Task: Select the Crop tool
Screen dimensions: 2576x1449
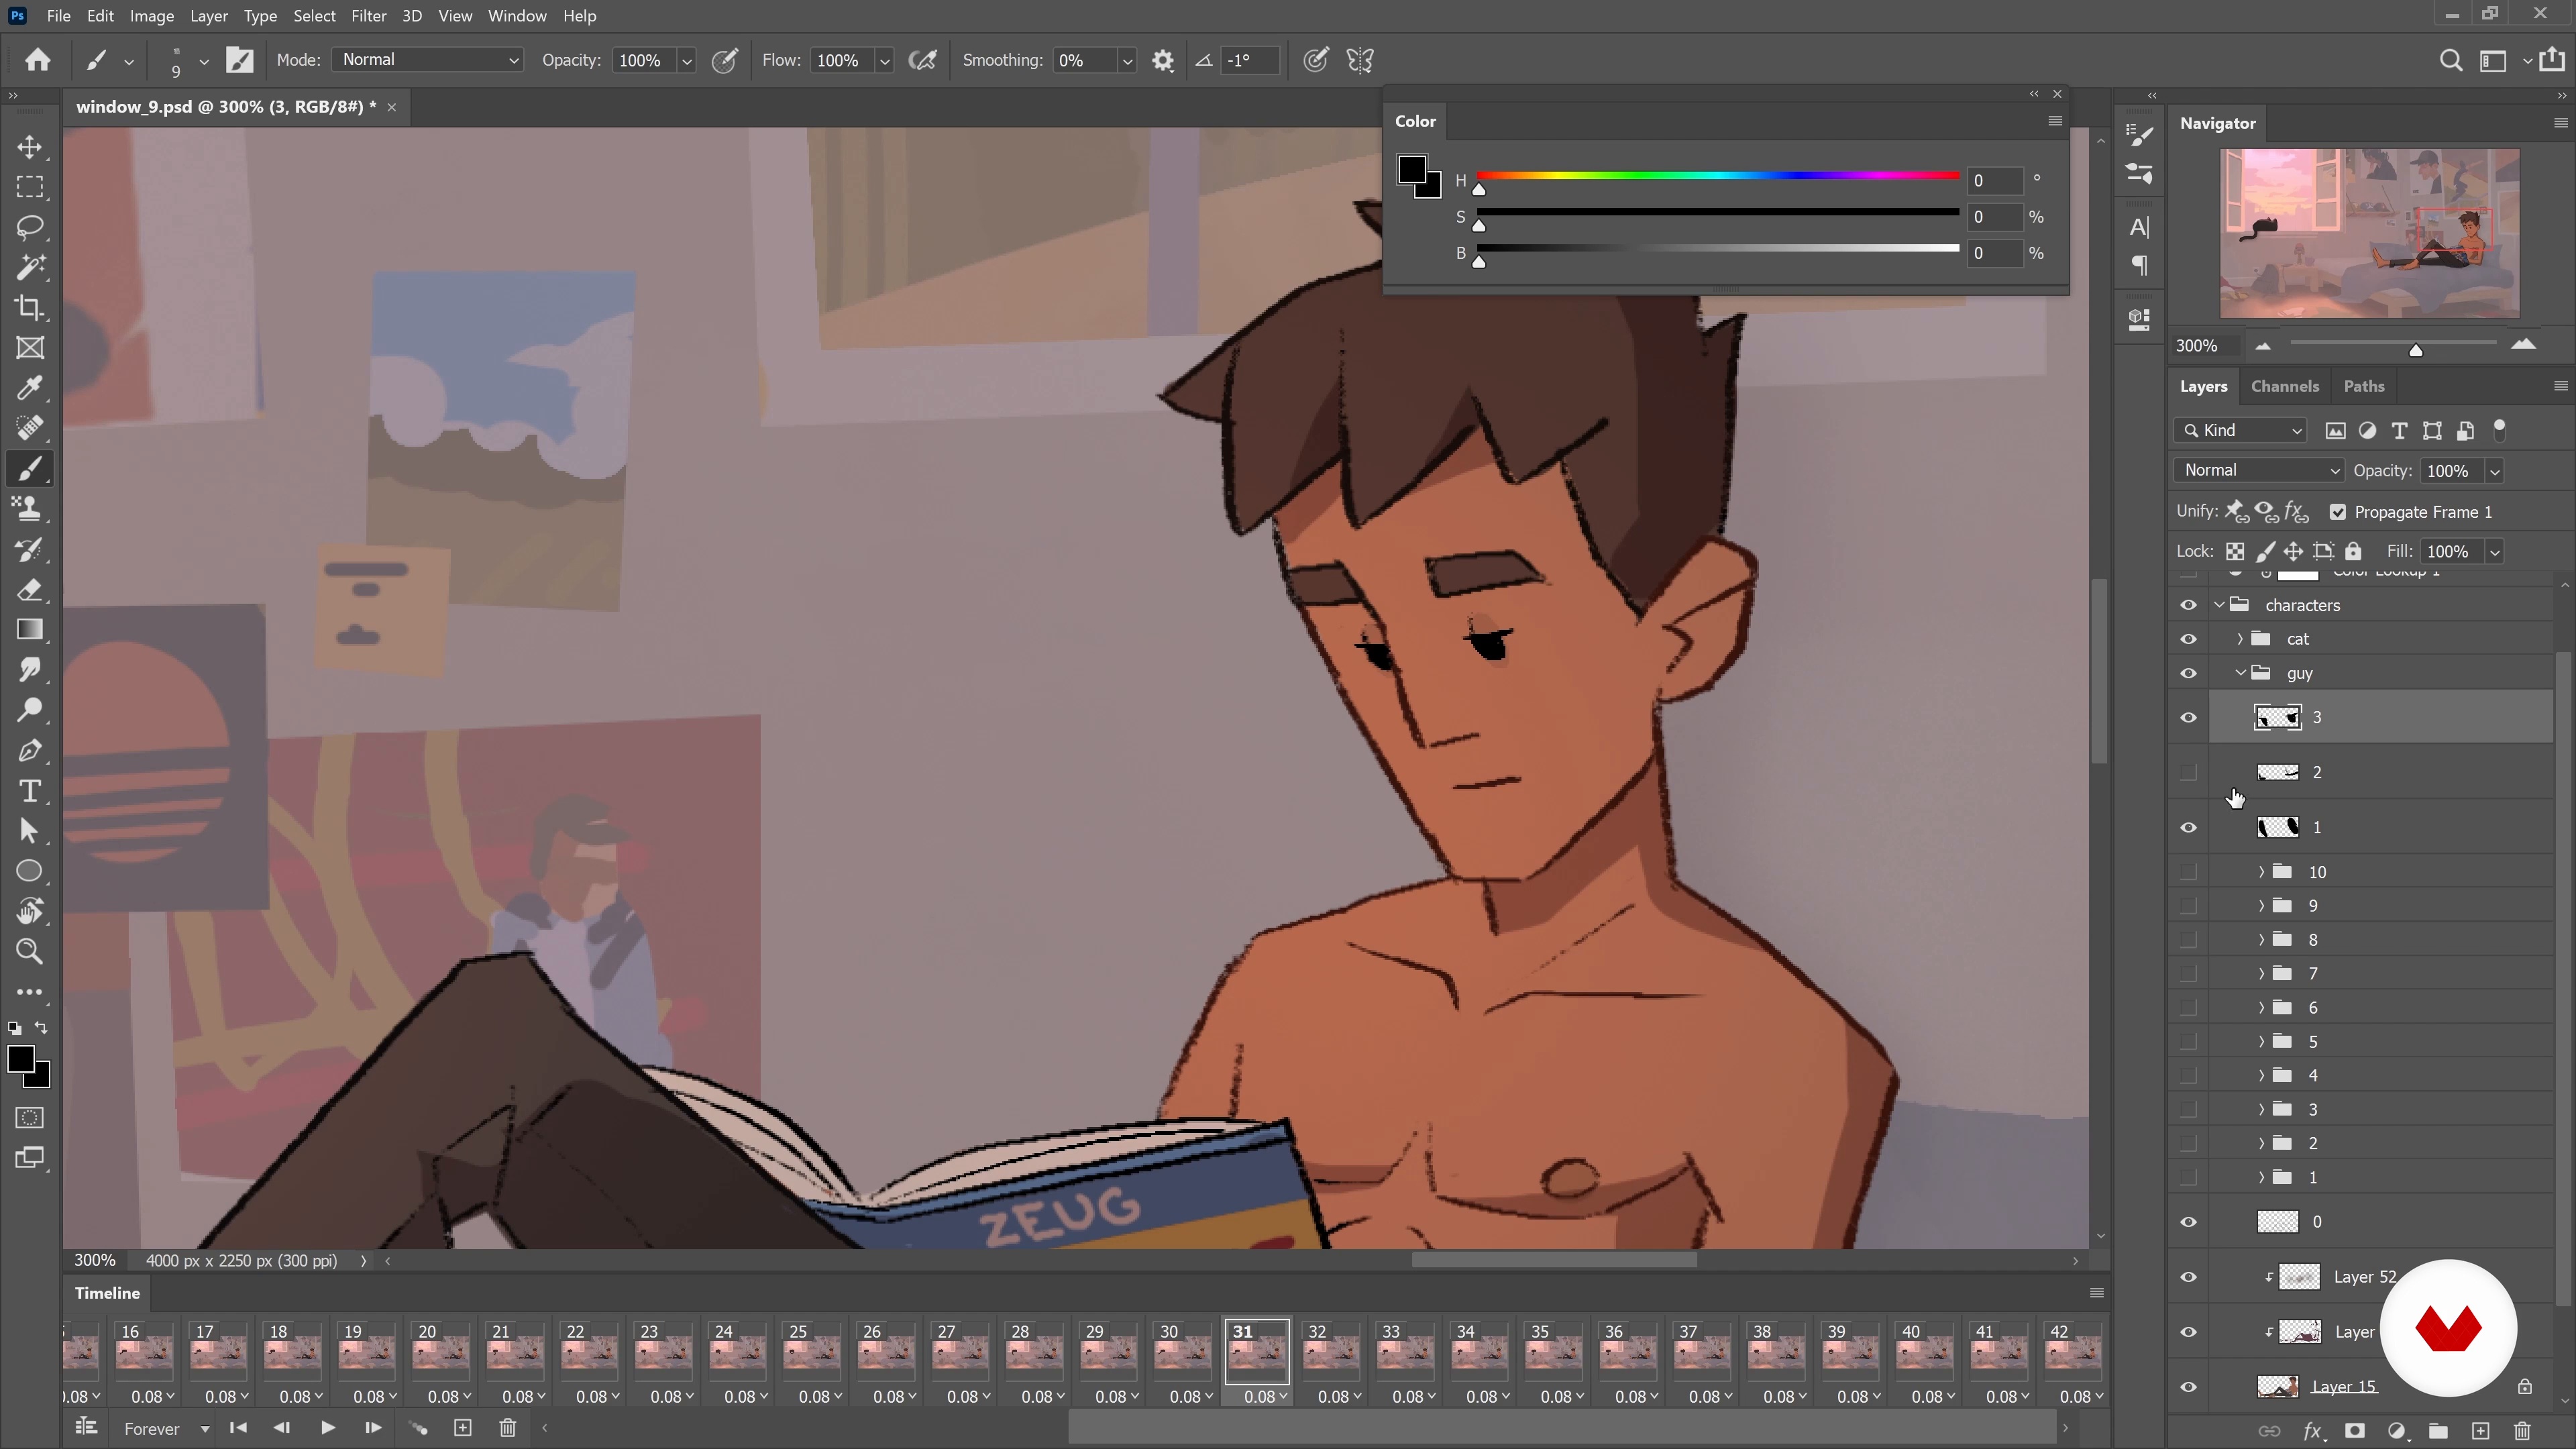Action: tap(30, 308)
